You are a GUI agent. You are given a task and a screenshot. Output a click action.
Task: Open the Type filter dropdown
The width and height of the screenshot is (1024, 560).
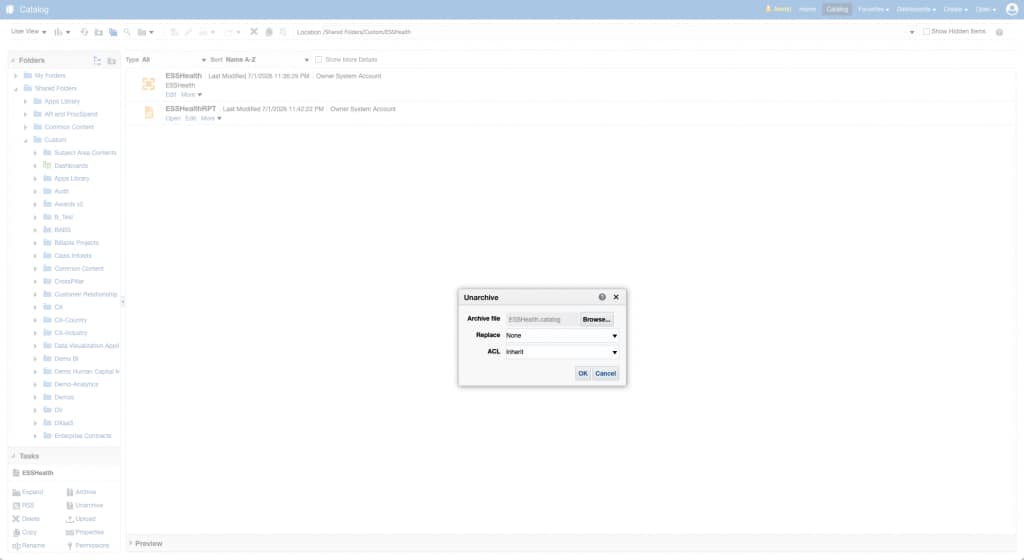(174, 59)
